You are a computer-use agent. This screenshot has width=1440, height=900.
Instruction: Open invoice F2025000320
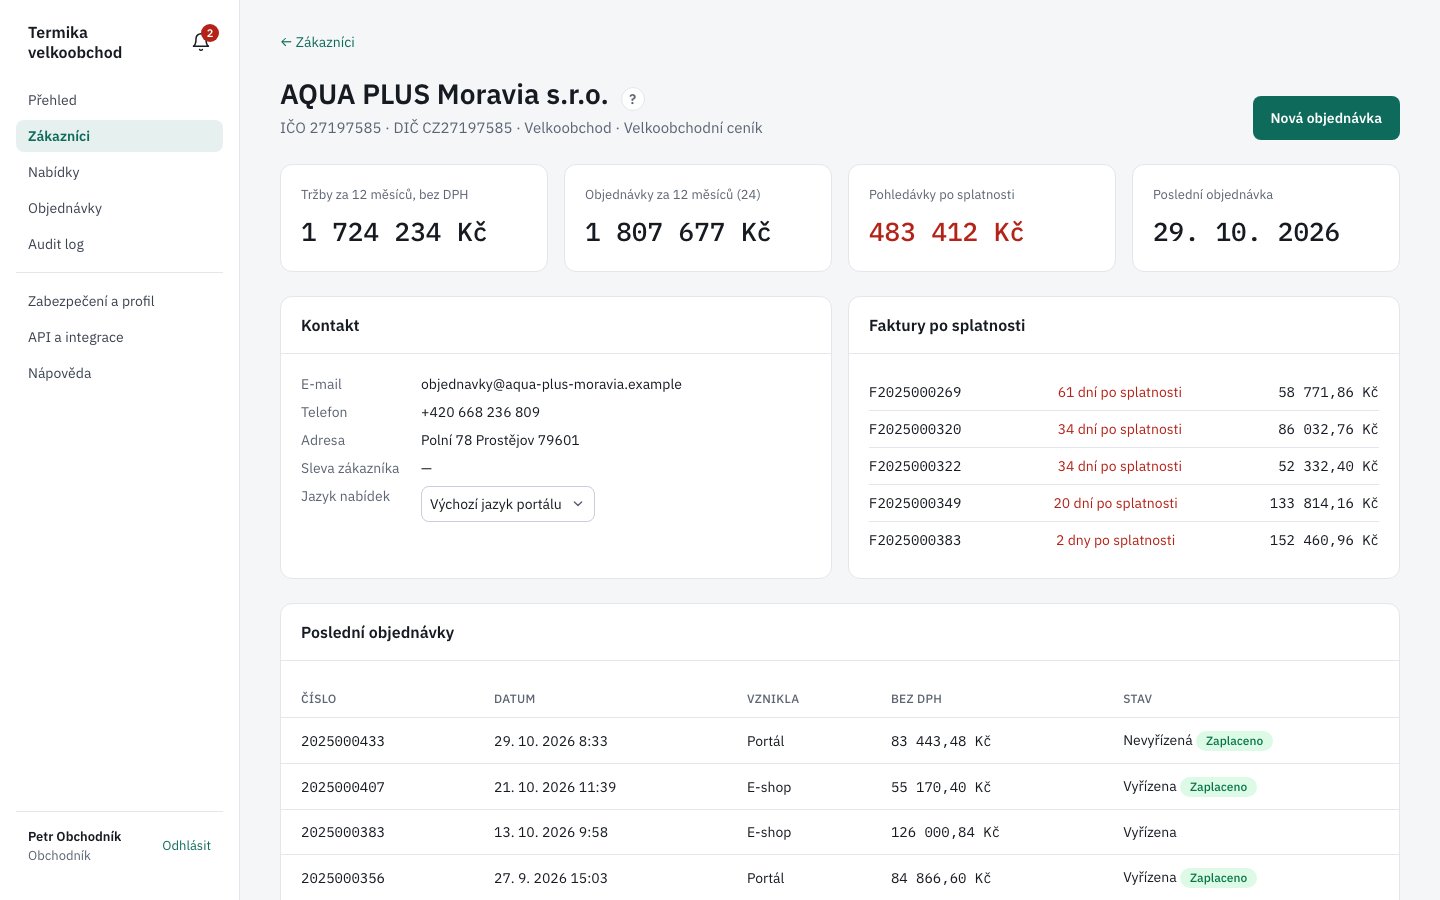pyautogui.click(x=915, y=429)
